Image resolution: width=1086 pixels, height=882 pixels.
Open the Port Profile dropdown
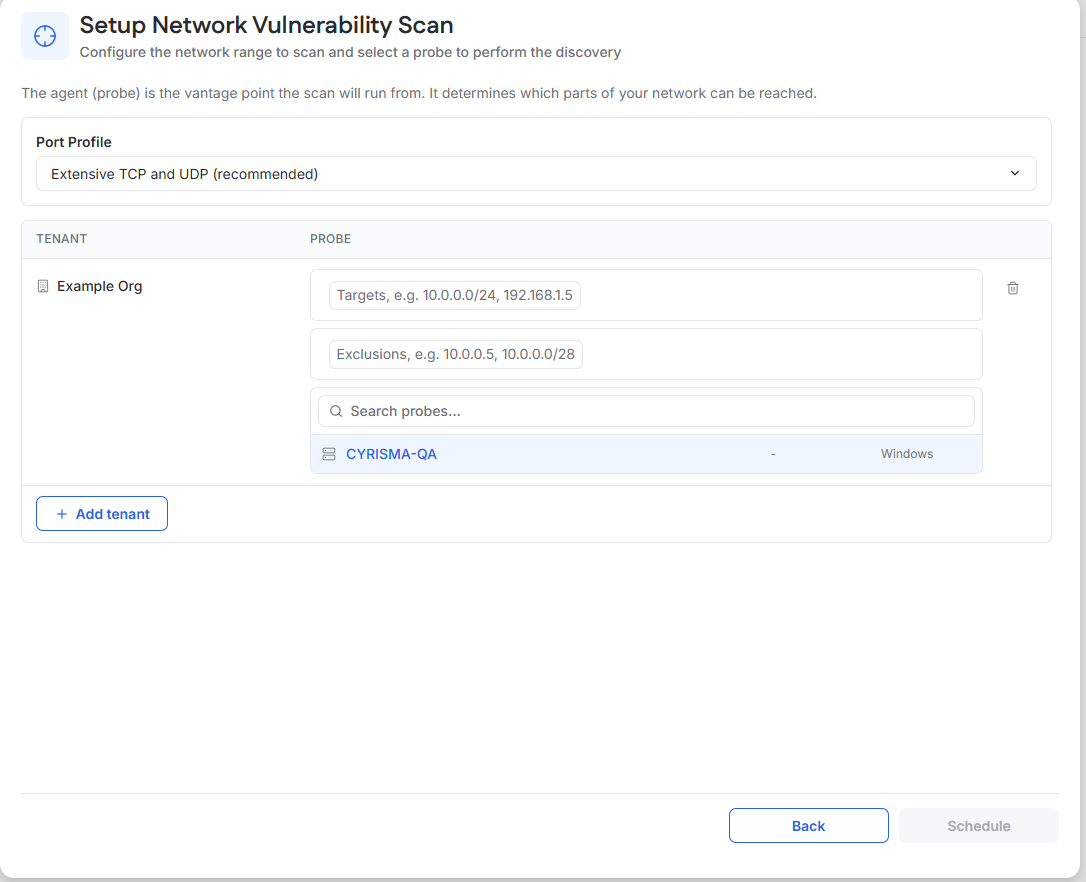click(x=536, y=174)
